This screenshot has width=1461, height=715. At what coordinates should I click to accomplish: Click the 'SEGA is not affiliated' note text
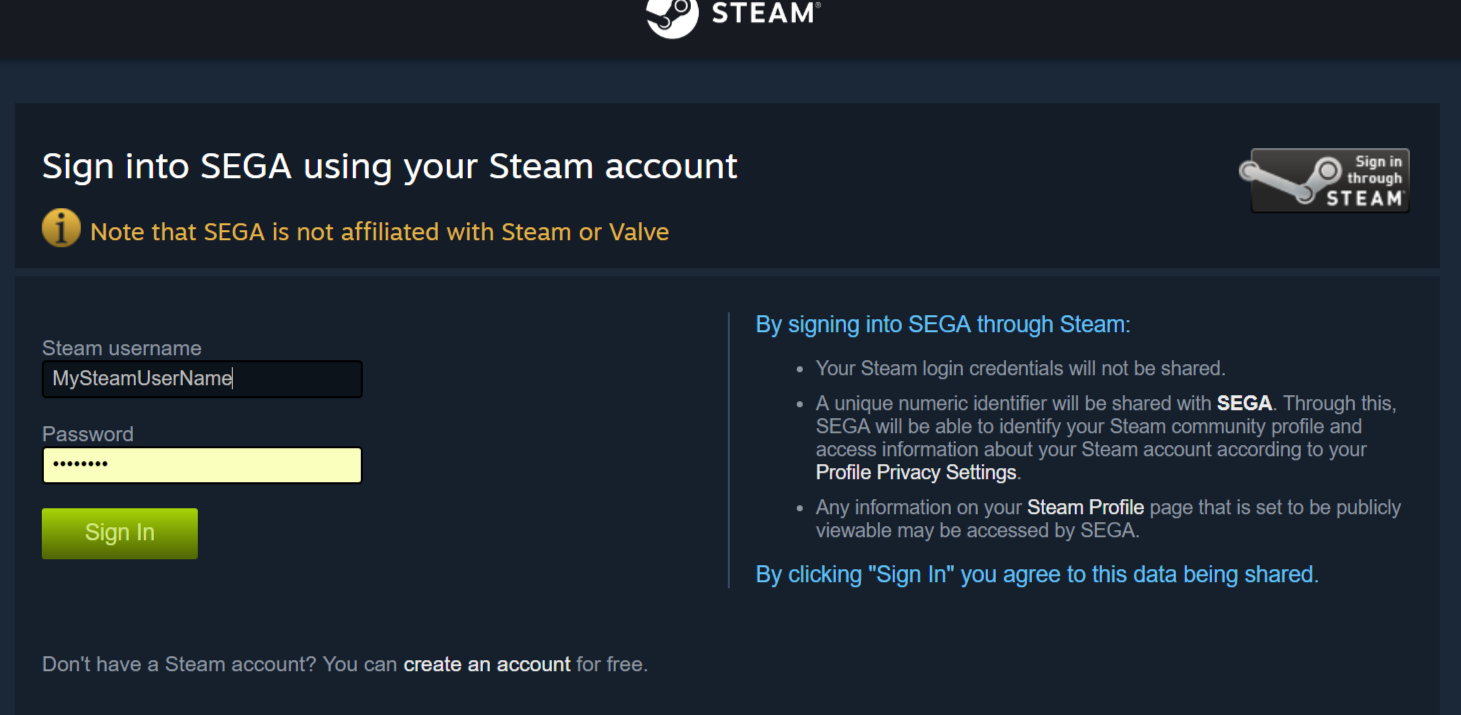(x=380, y=232)
